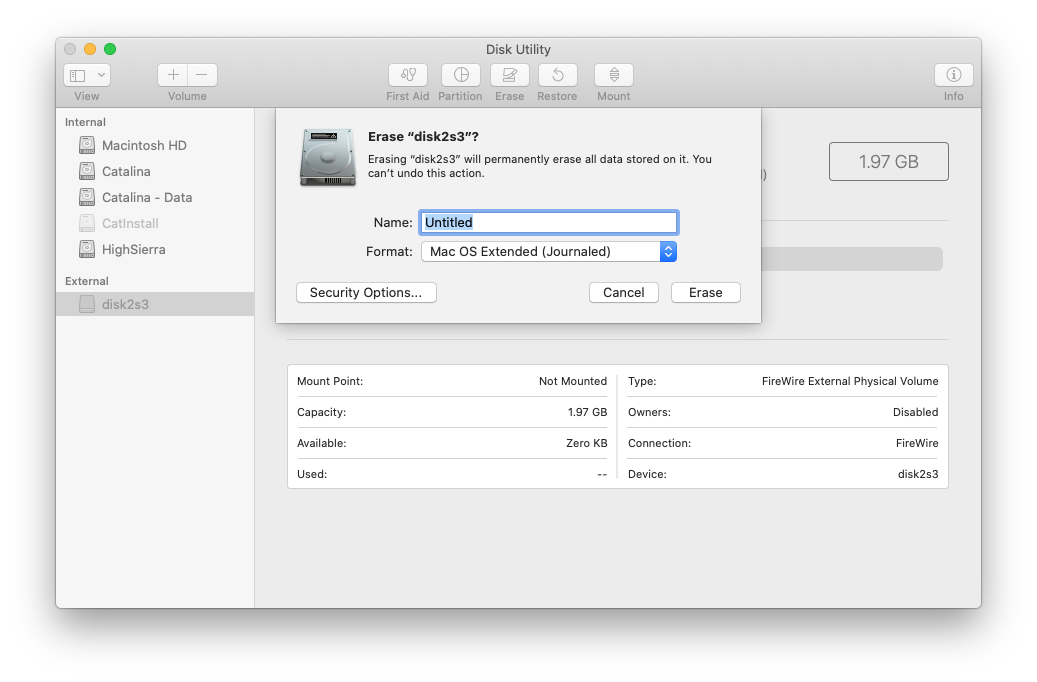Select the Catalina volume

[155, 171]
